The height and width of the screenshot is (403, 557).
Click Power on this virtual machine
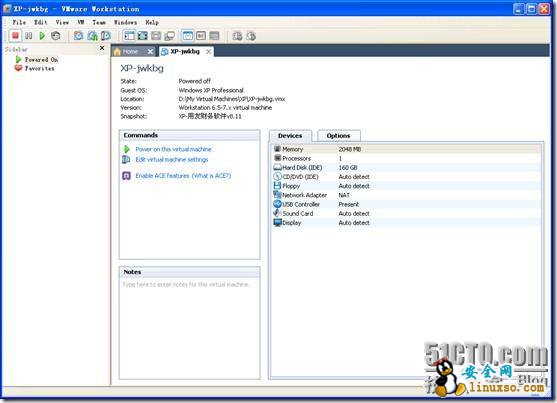click(173, 149)
